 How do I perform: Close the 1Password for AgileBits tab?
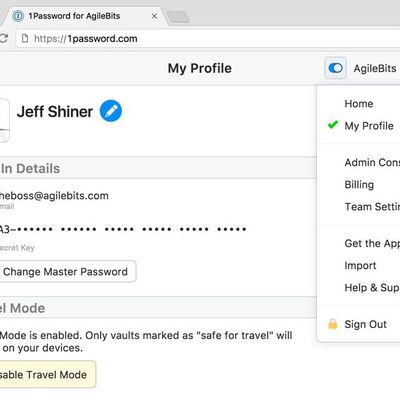point(154,16)
